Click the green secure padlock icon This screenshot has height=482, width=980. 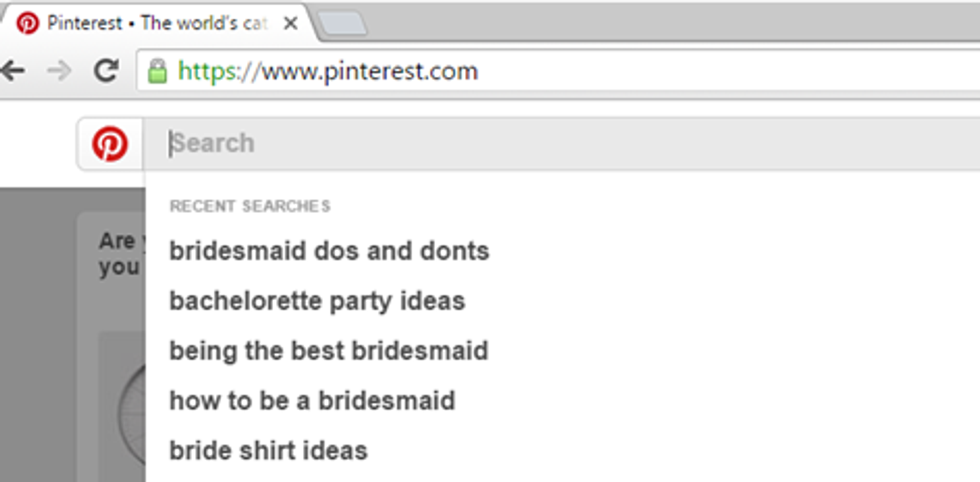click(156, 71)
